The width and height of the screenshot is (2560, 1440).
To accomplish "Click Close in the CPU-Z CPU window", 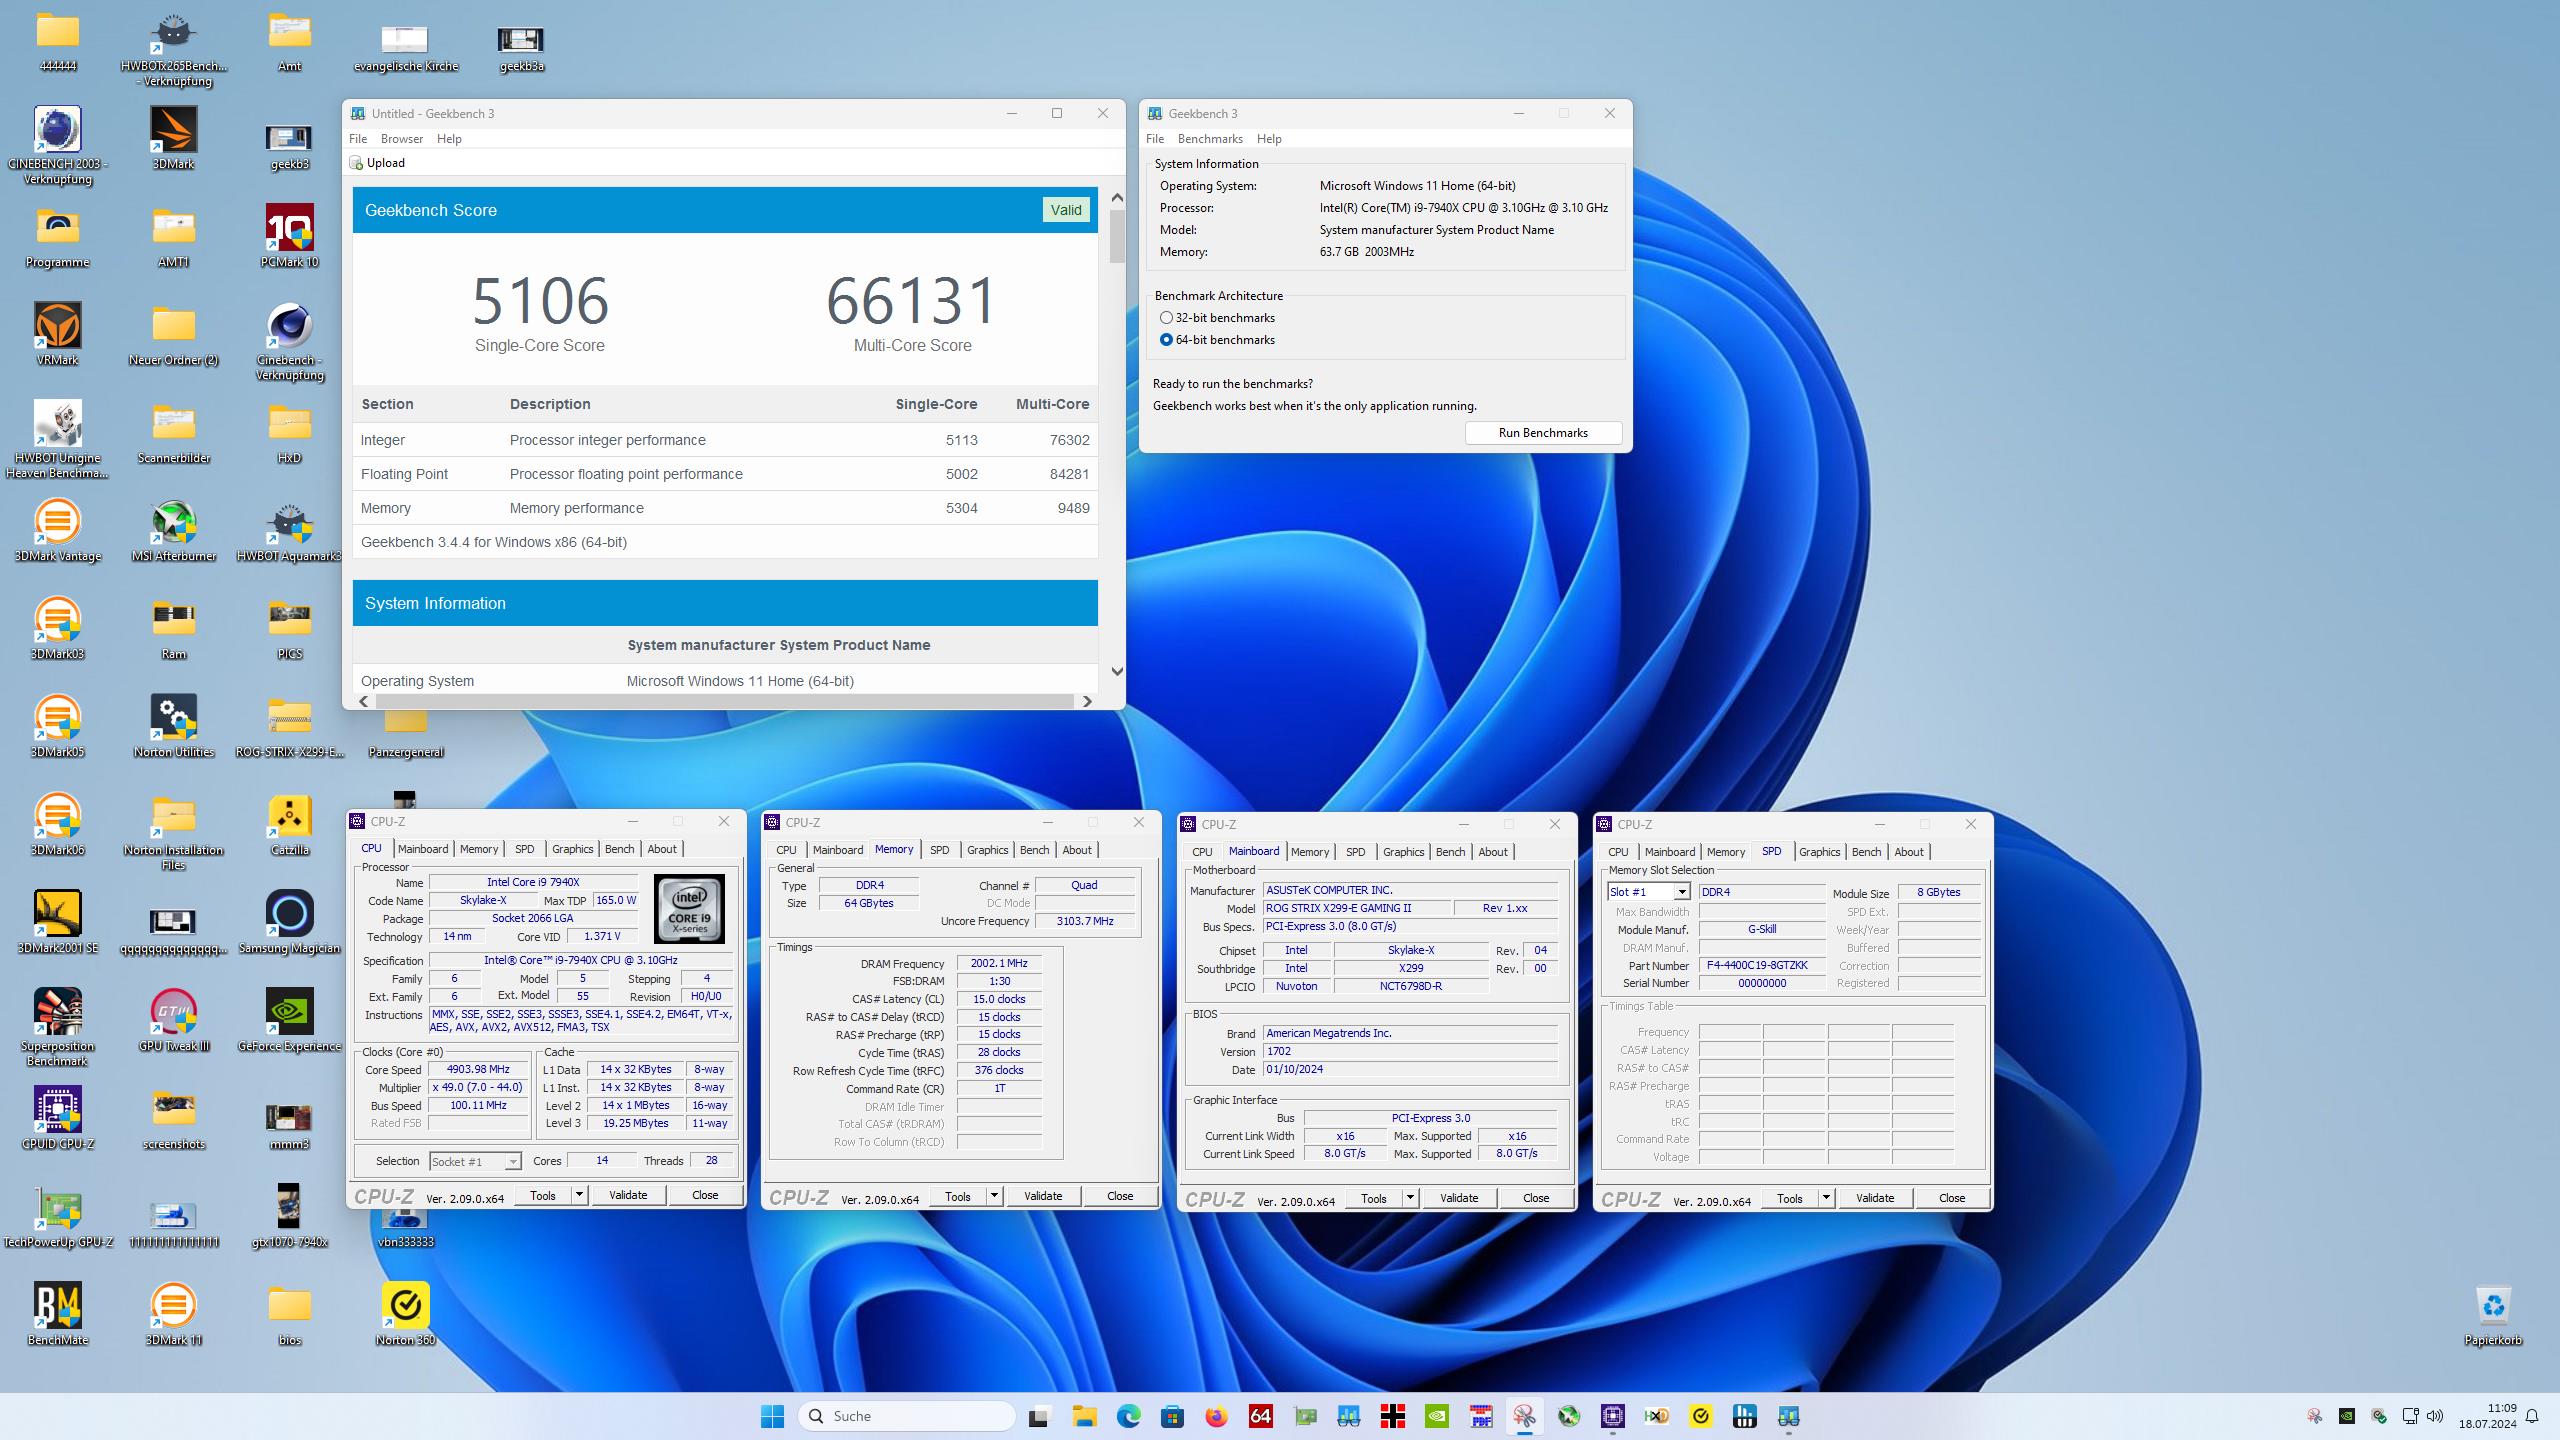I will pos(705,1195).
